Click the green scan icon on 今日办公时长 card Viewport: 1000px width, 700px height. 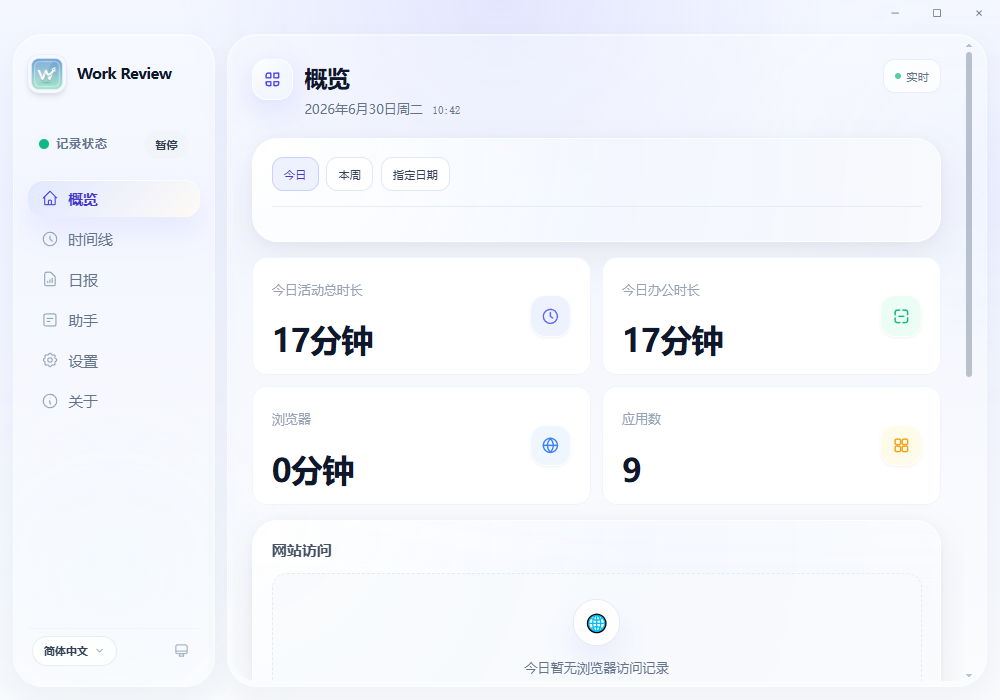tap(901, 316)
